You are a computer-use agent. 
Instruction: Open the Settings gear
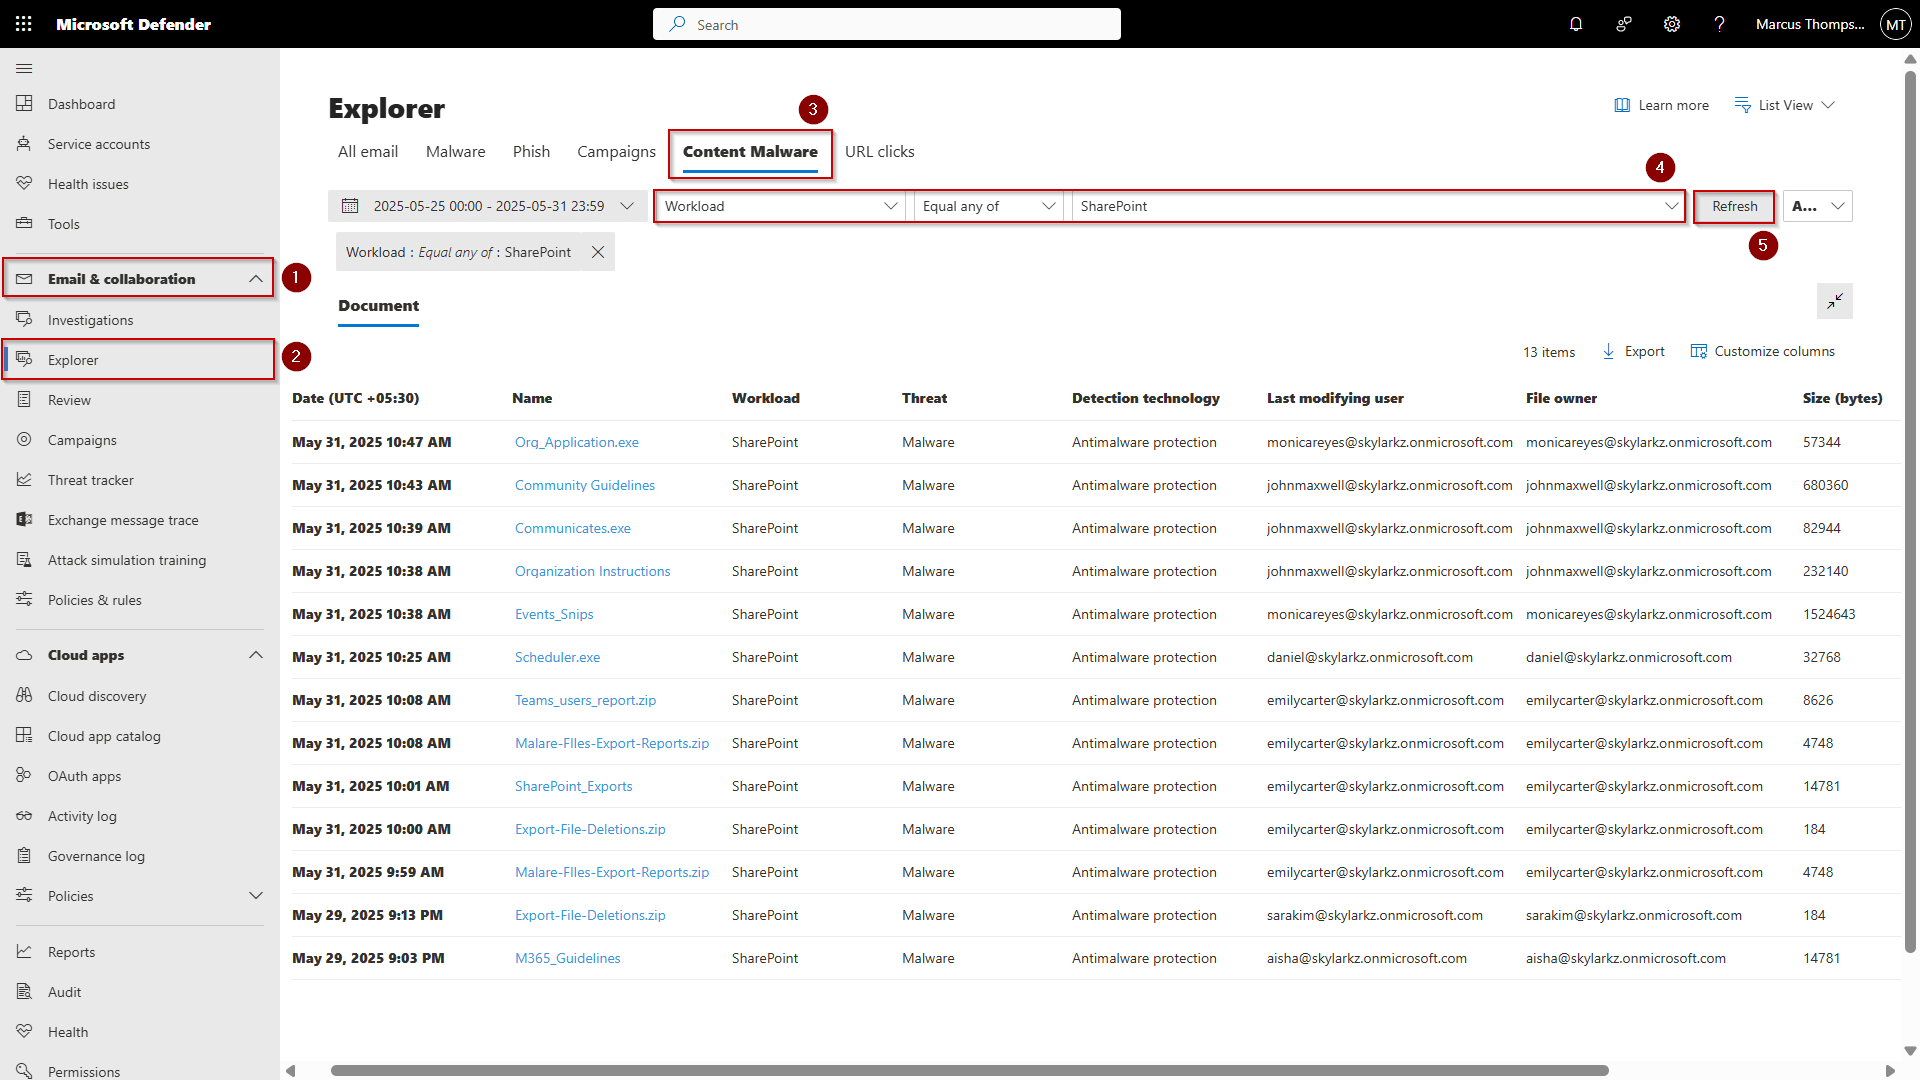[1671, 24]
